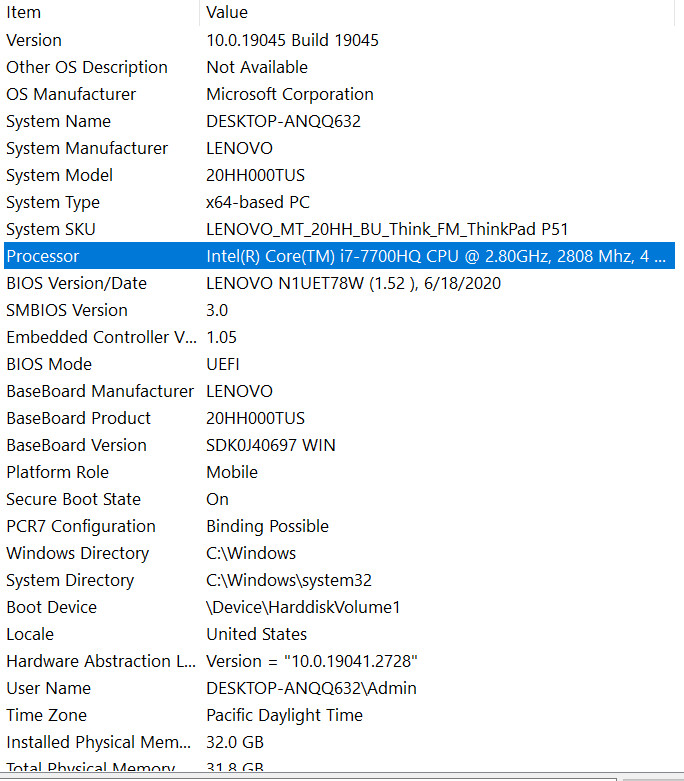Click the Microsoft Corporation value
This screenshot has height=781, width=684.
[x=290, y=94]
